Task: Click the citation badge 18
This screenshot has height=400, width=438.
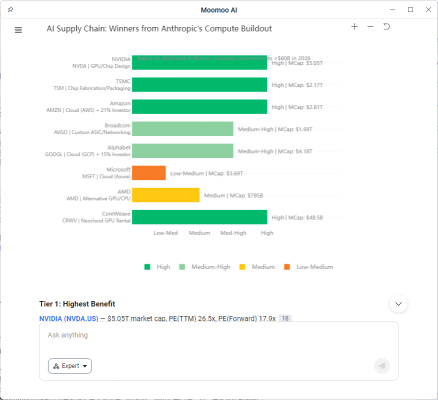Action: pyautogui.click(x=285, y=319)
